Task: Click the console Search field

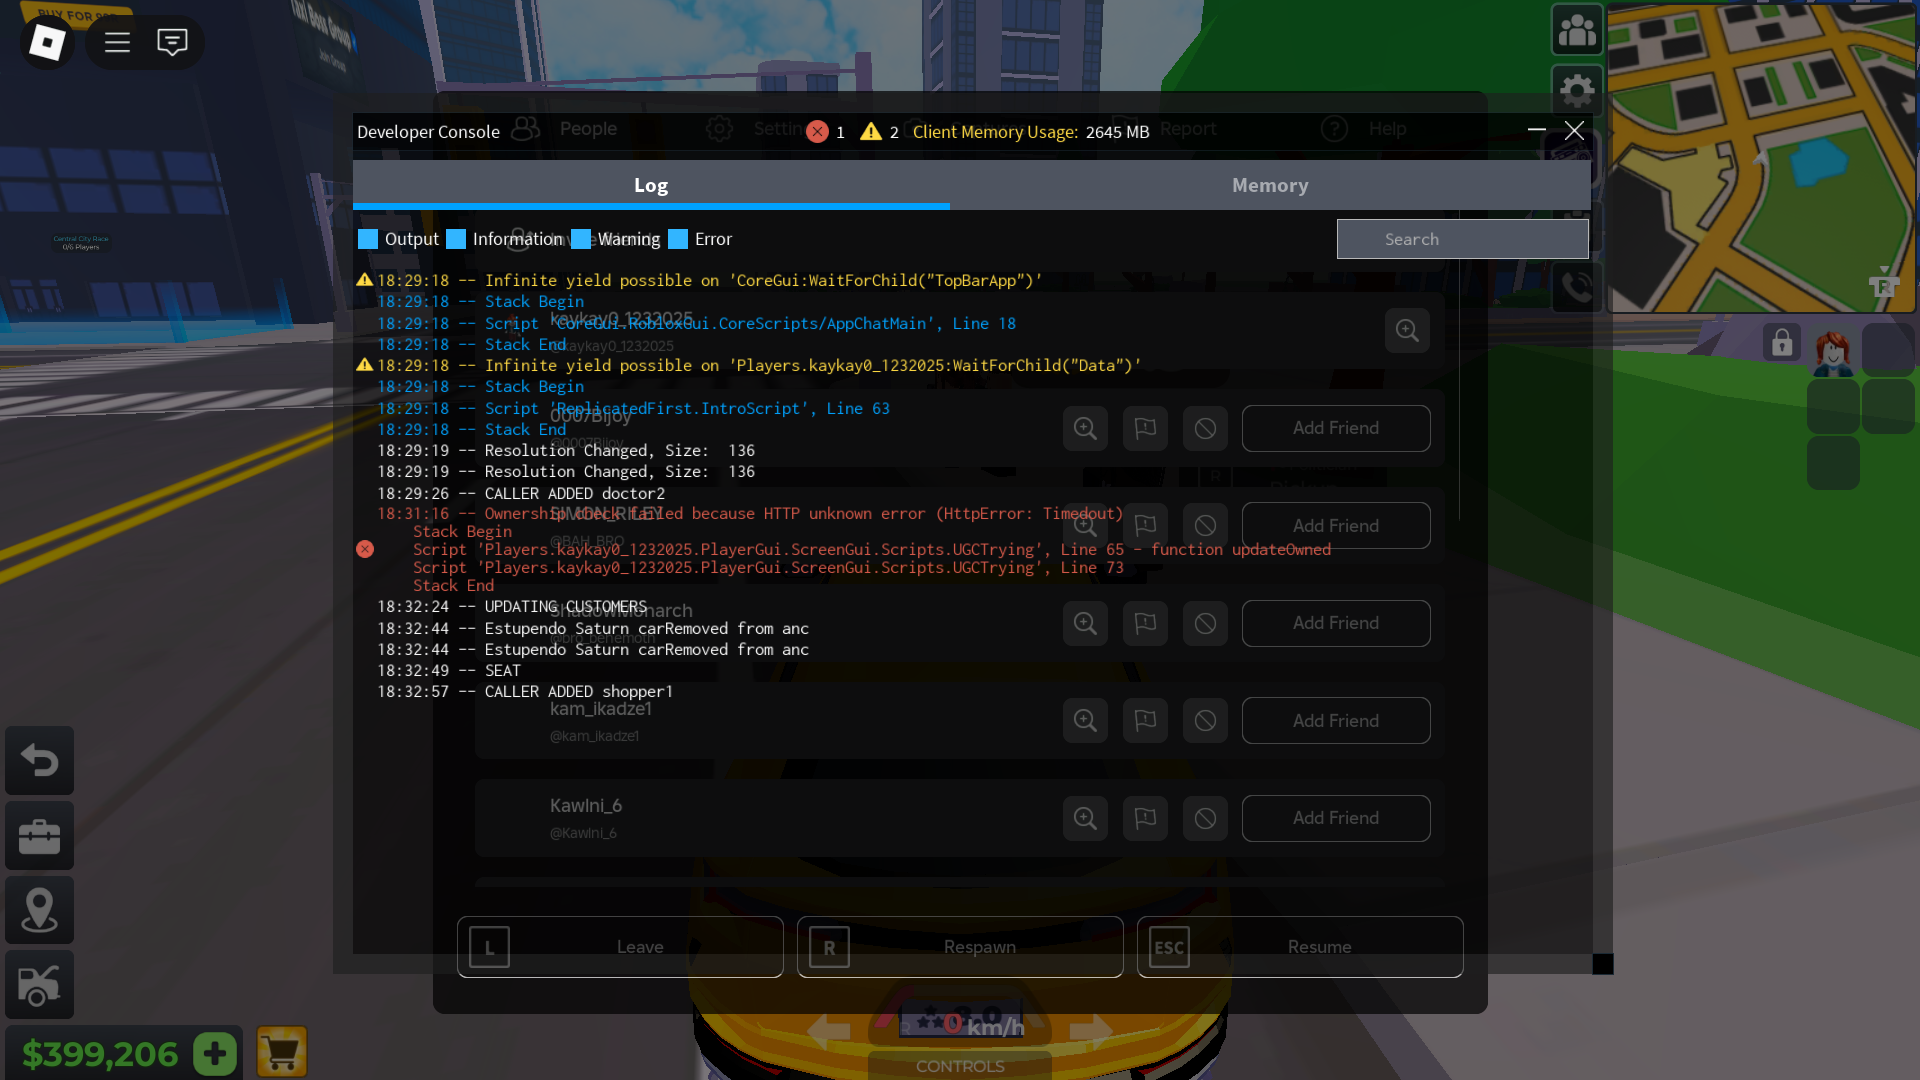Action: click(x=1462, y=239)
